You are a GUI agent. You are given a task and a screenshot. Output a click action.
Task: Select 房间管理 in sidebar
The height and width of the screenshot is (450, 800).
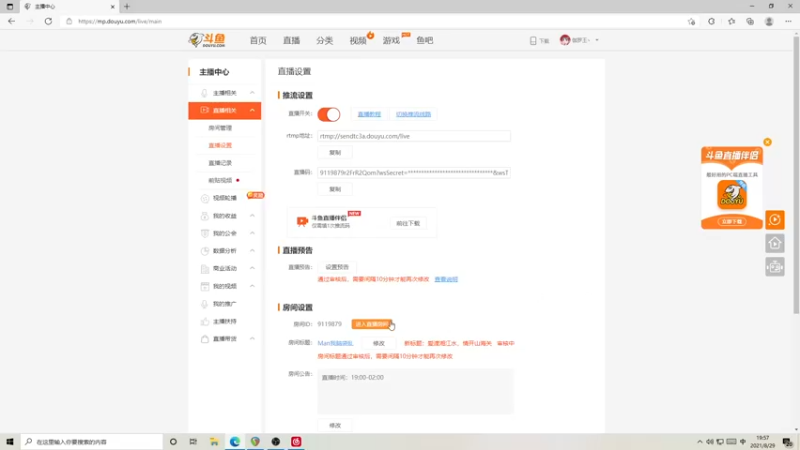220,128
